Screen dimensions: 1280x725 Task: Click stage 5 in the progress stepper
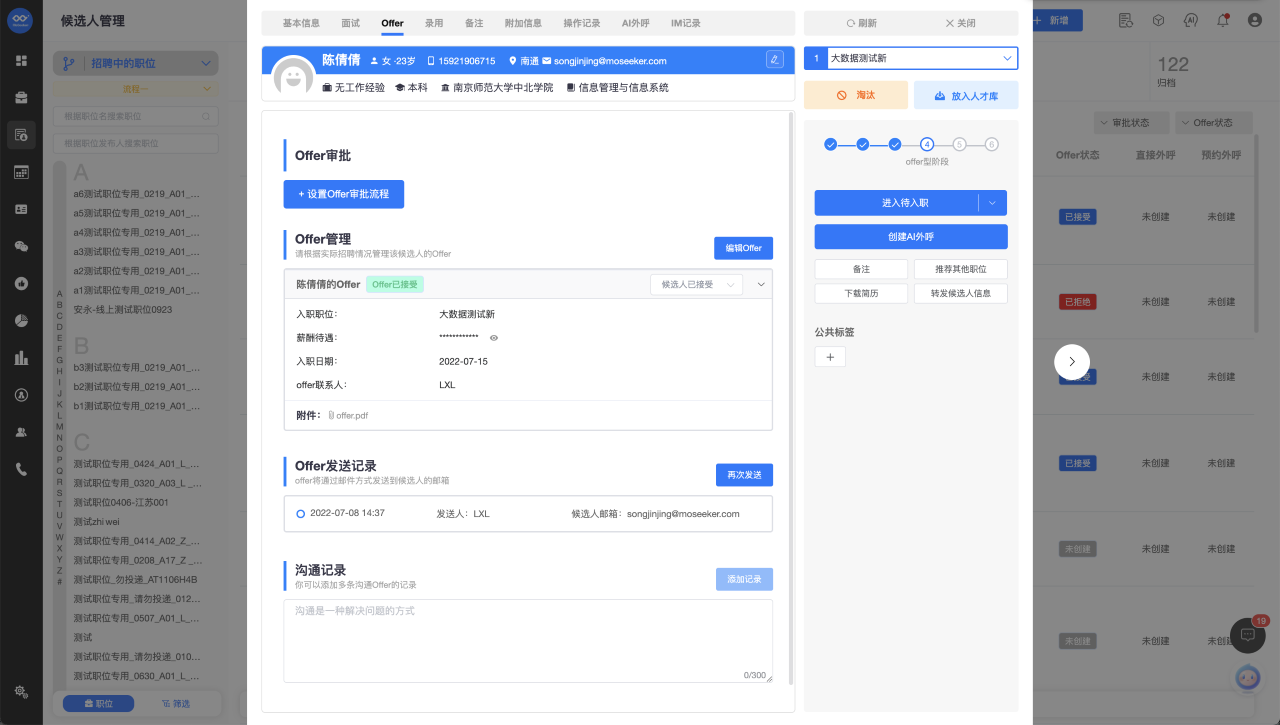[x=959, y=144]
